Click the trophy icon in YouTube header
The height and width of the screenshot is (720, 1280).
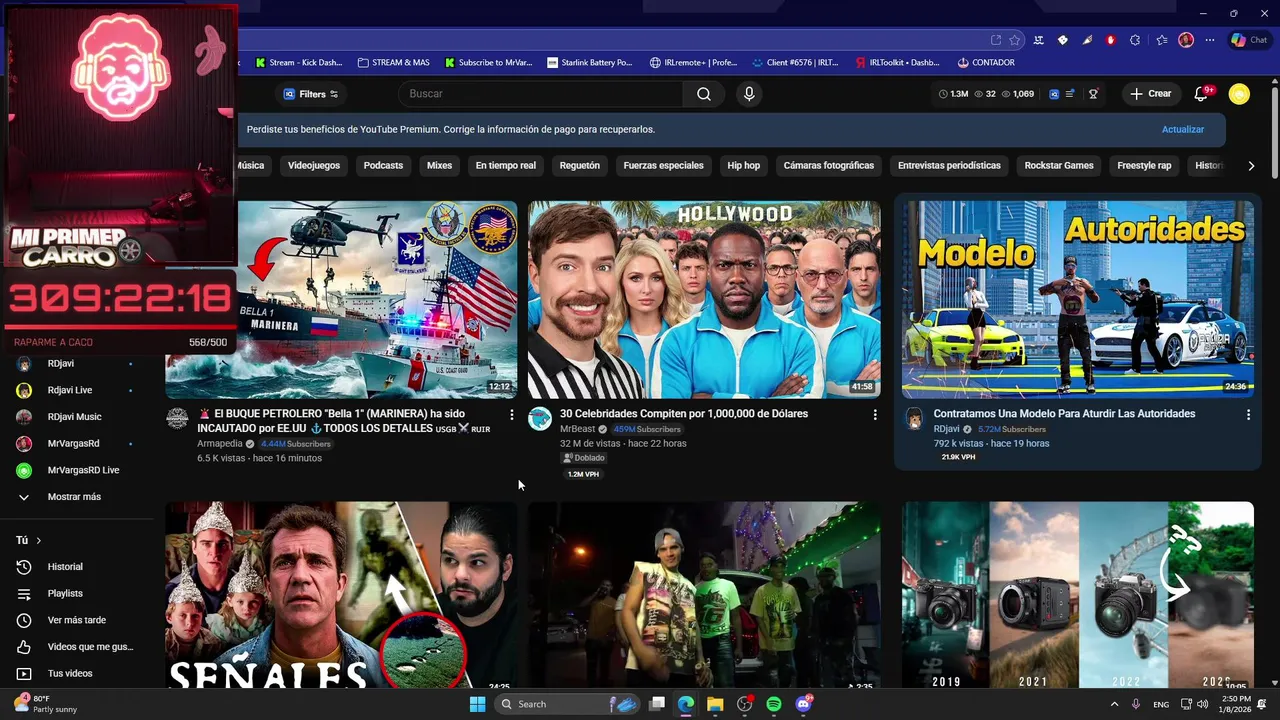point(1094,94)
